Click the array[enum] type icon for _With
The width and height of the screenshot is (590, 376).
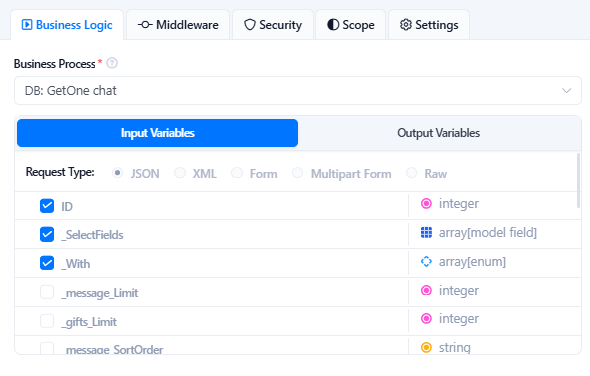[426, 261]
